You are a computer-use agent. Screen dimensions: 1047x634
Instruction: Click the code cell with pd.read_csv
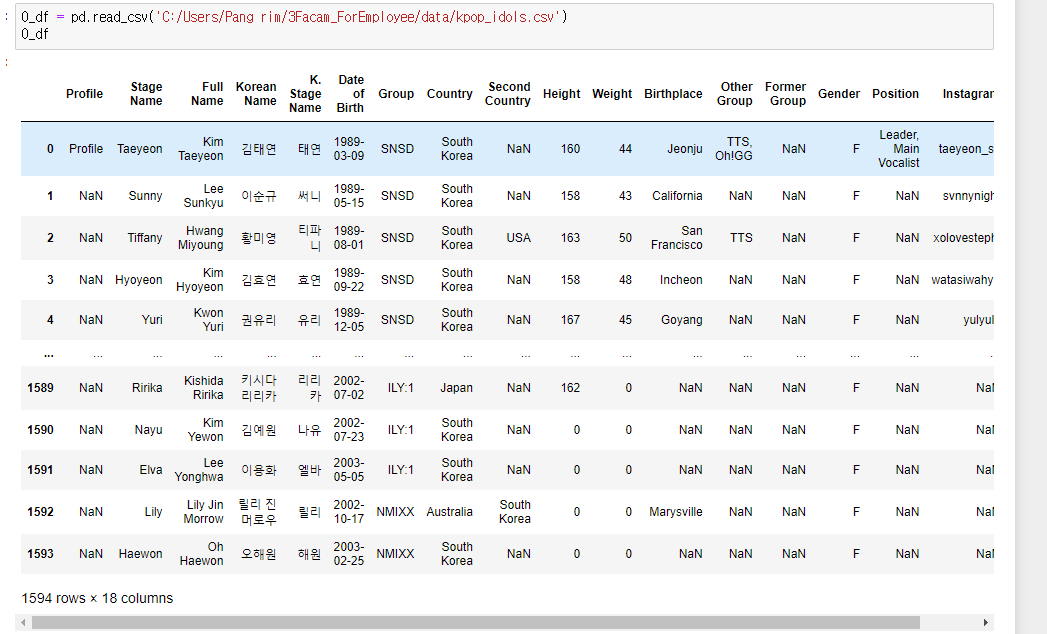point(504,26)
